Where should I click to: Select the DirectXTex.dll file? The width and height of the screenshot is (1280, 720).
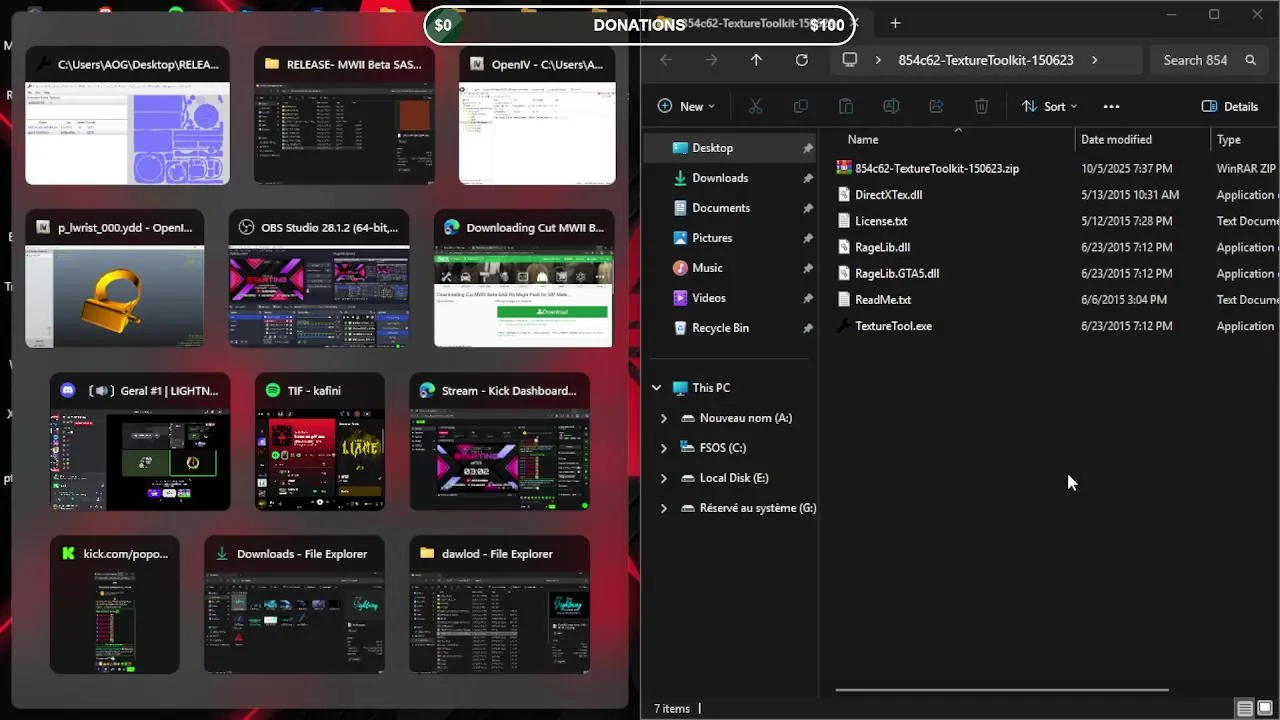[x=889, y=195]
